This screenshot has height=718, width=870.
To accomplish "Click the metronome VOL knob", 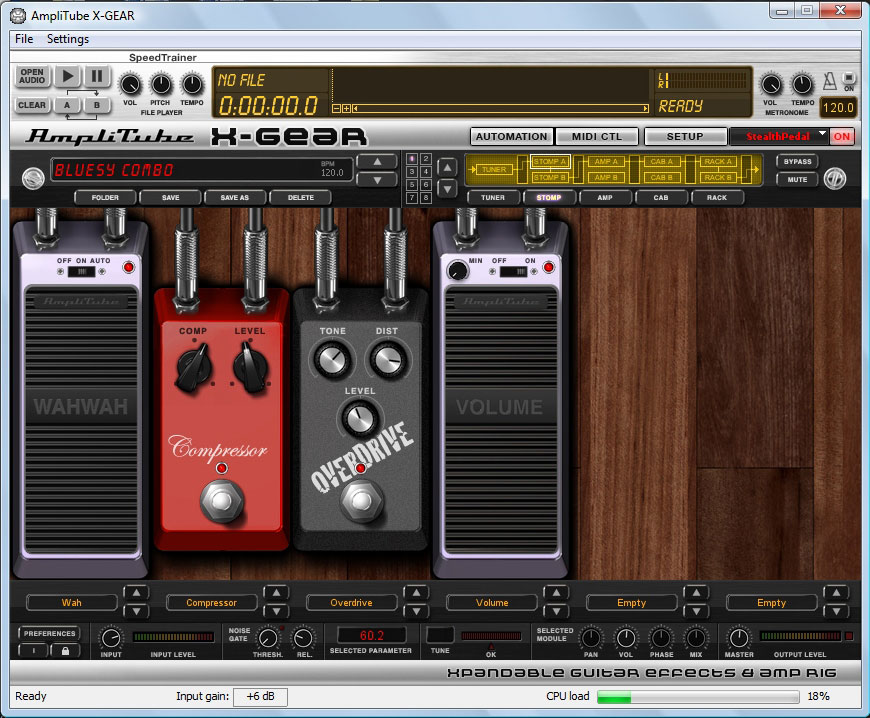I will click(771, 84).
